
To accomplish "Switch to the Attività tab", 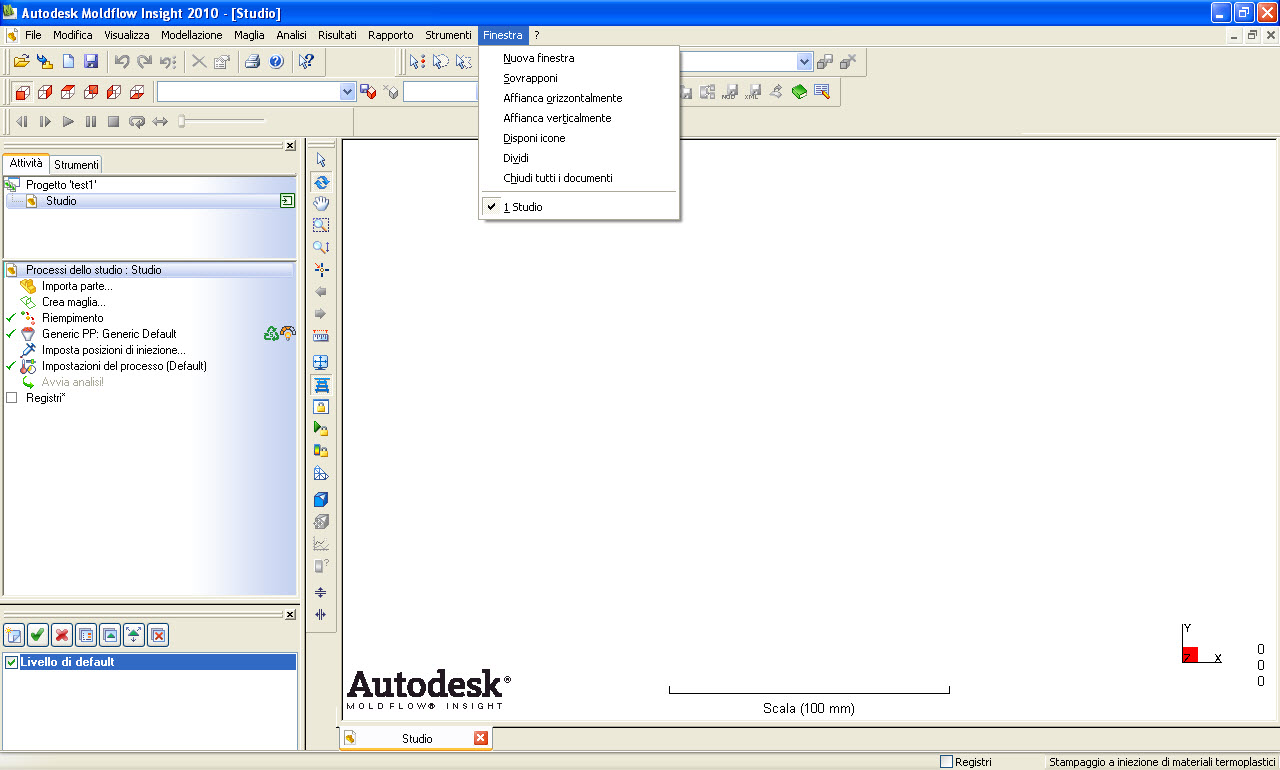I will [26, 163].
